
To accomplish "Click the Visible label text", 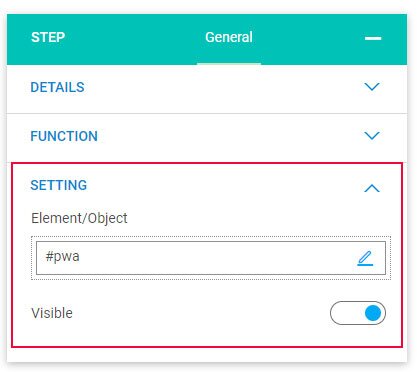I will point(52,313).
